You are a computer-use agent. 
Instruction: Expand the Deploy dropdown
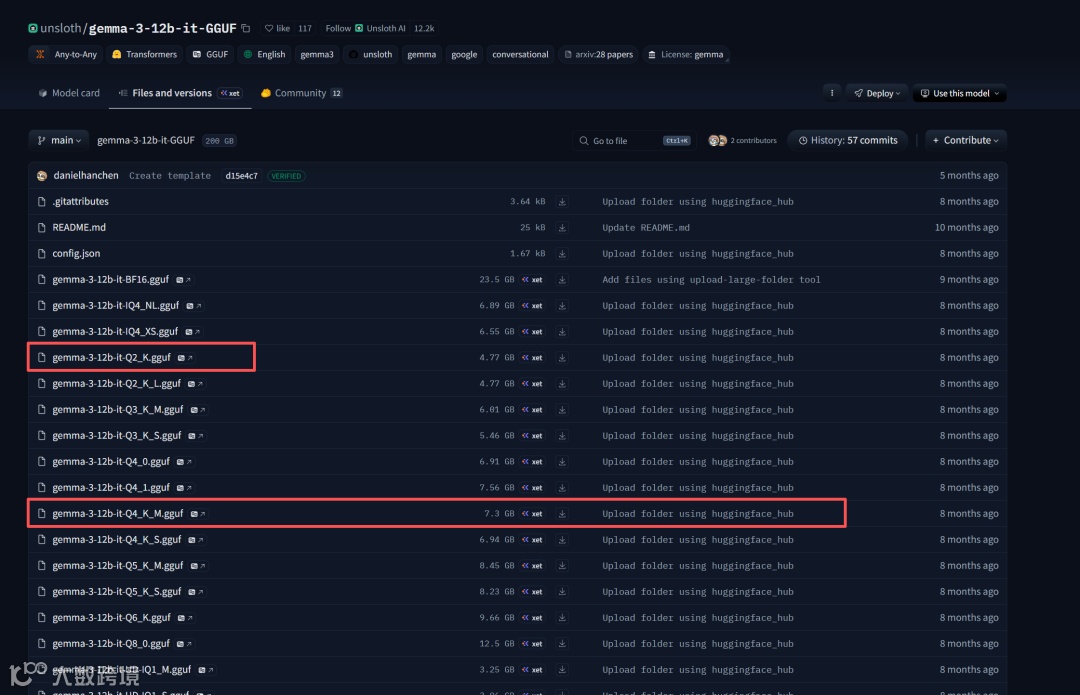(877, 93)
